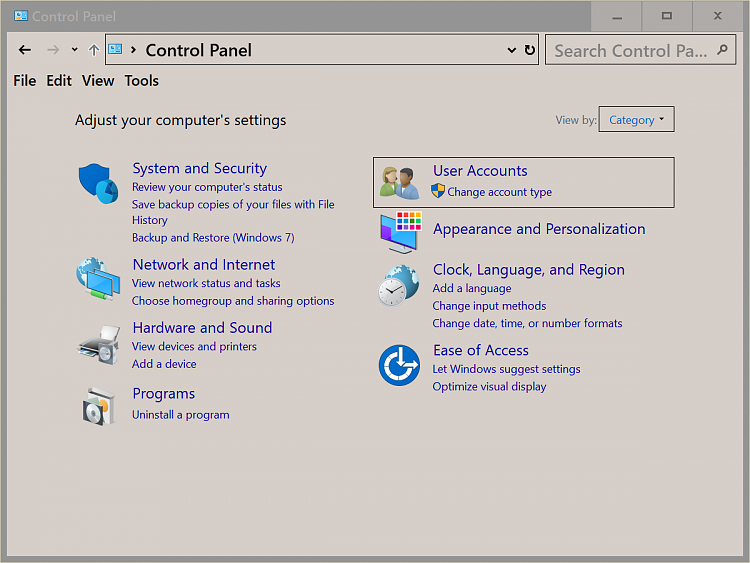Open the File menu
This screenshot has height=563, width=750.
[24, 81]
